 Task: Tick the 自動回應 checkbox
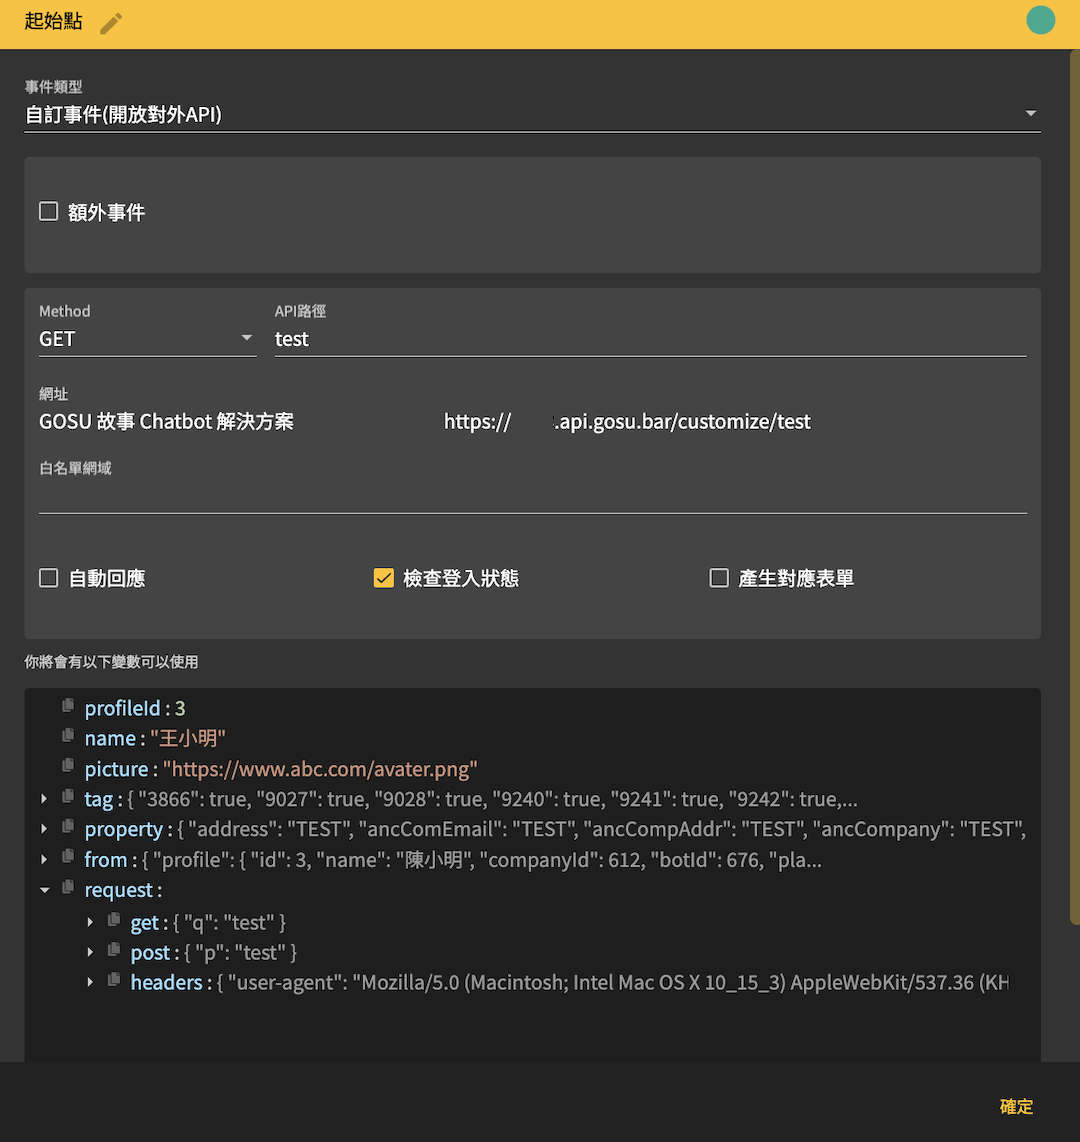coord(49,578)
